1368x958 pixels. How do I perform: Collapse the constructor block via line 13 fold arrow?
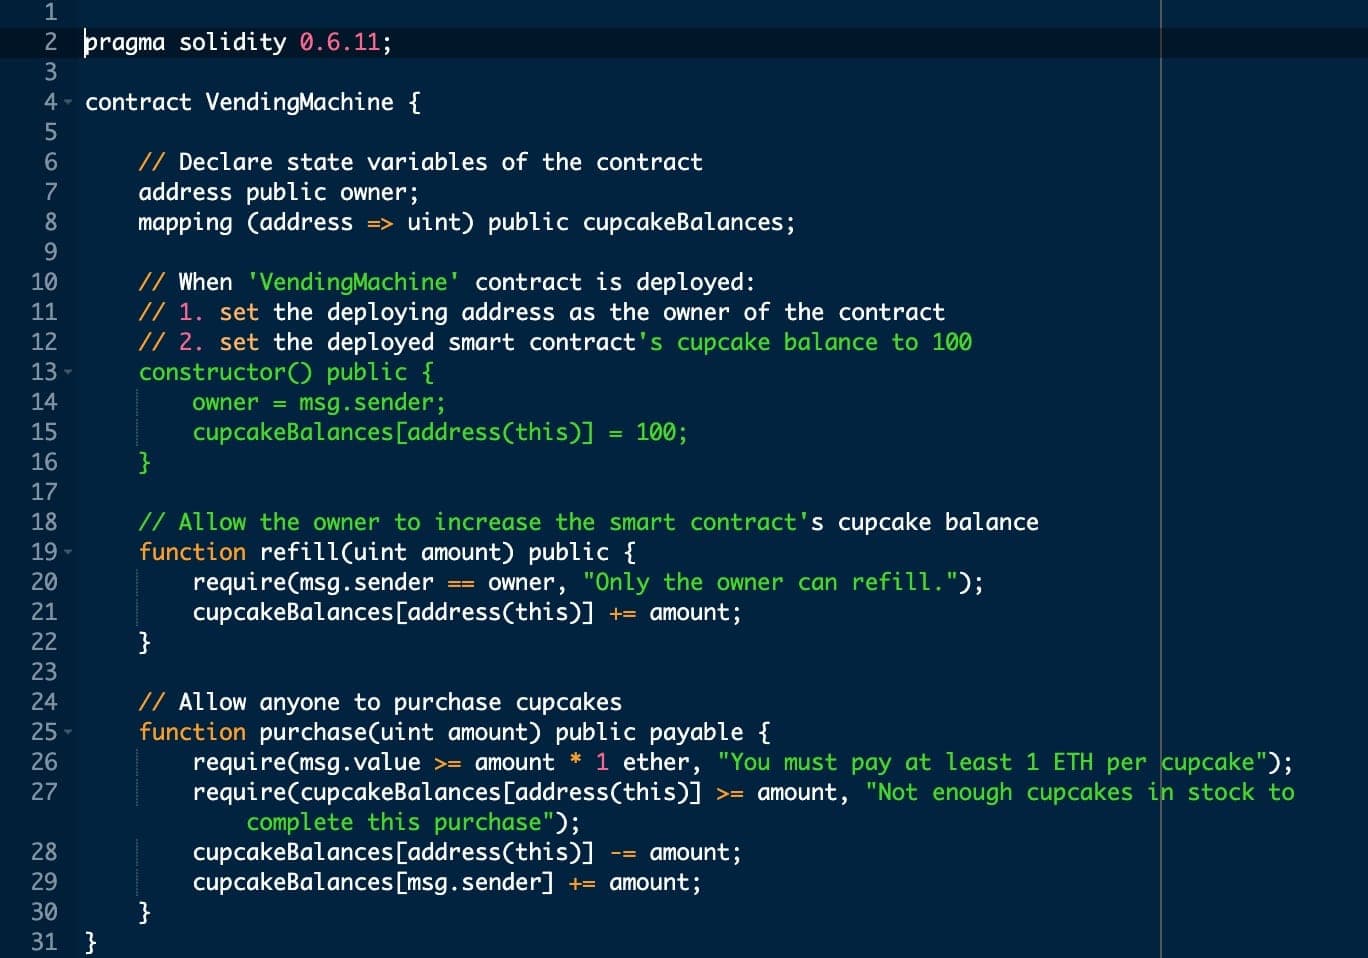point(67,372)
